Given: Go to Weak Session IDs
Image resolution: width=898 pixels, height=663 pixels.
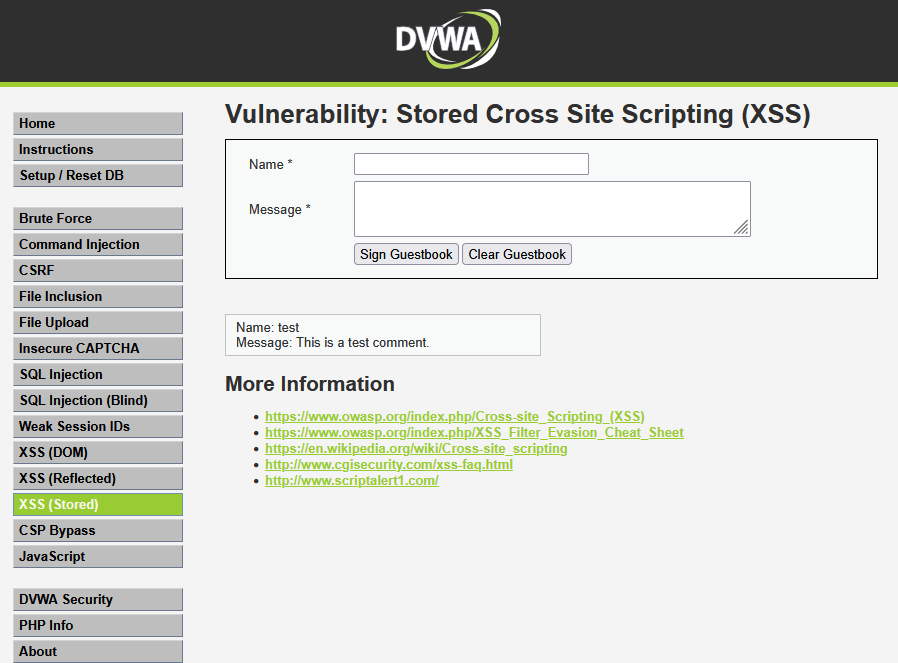Looking at the screenshot, I should click(98, 427).
